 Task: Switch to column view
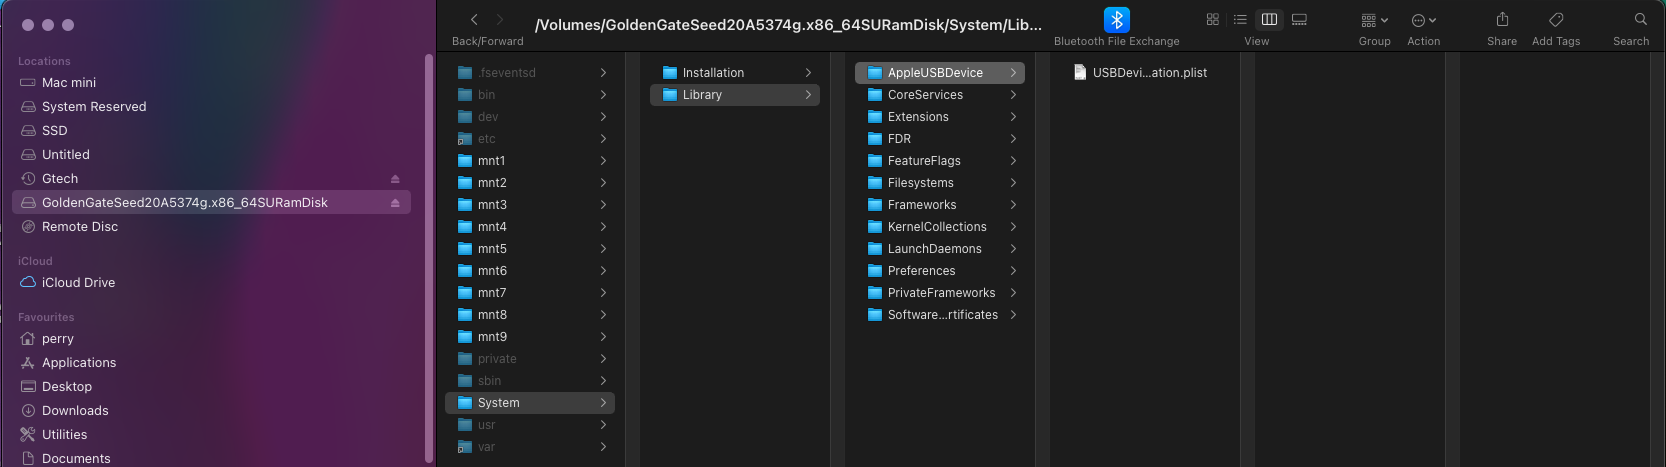click(x=1269, y=20)
